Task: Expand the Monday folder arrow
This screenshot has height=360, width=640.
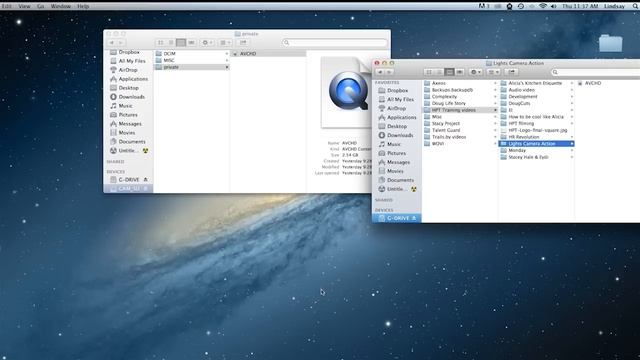Action: tap(571, 151)
